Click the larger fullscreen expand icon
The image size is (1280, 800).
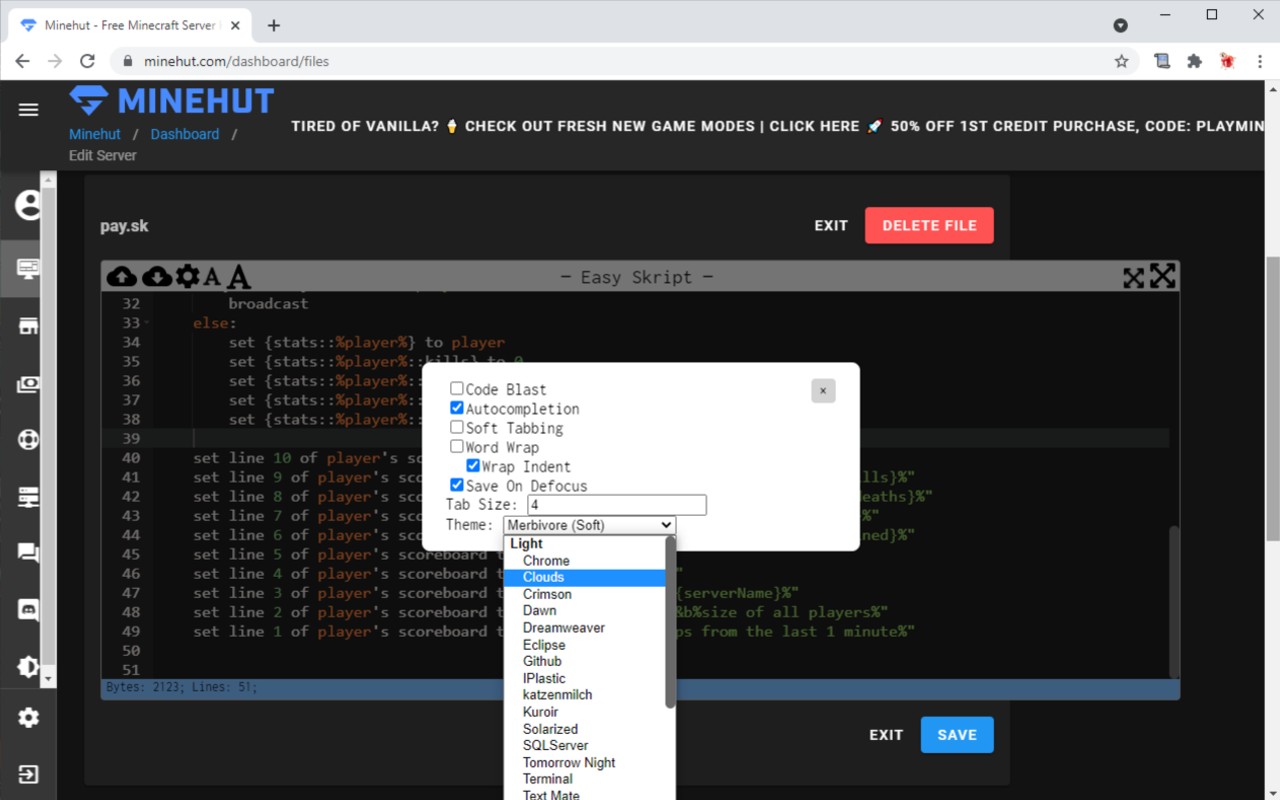click(x=1162, y=276)
